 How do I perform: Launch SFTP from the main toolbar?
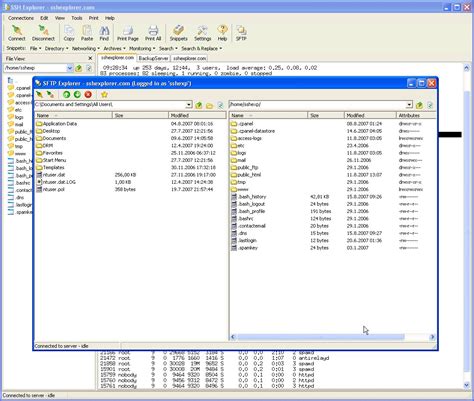(x=241, y=33)
